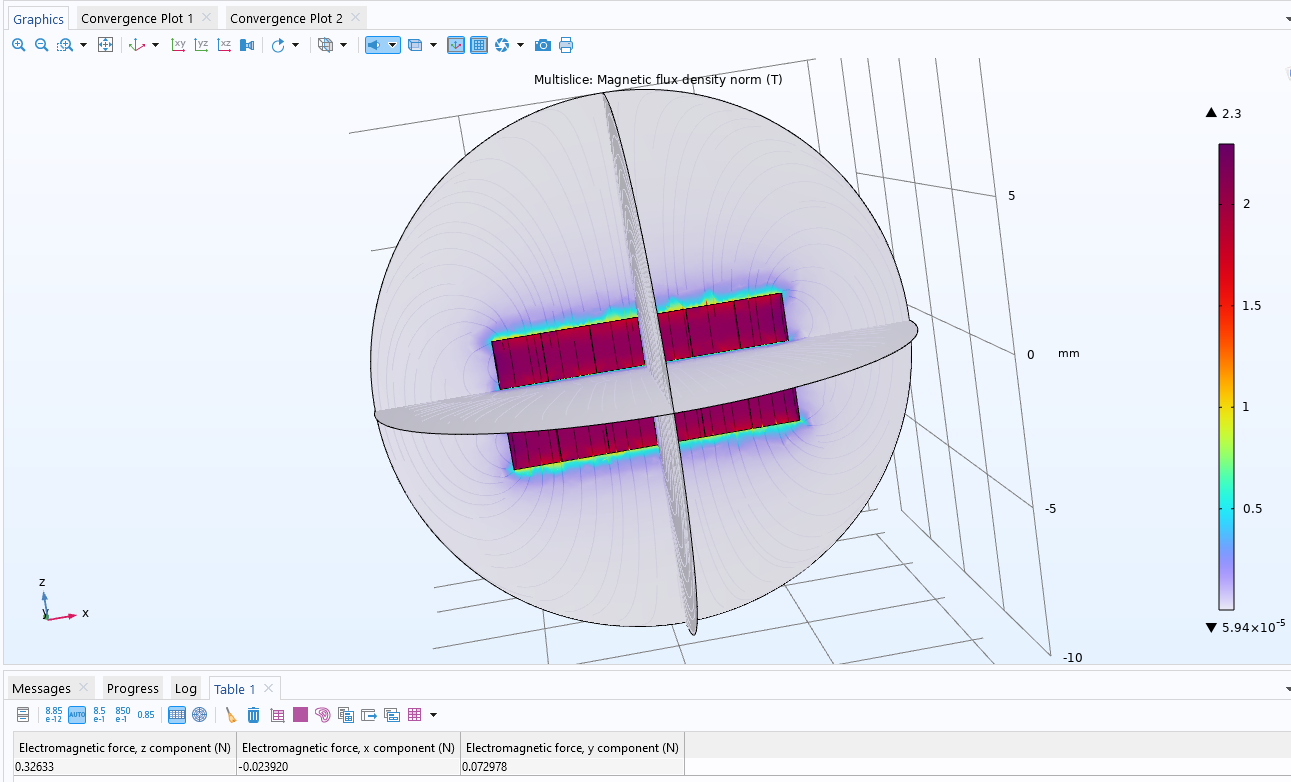Click the Zoom In icon
Image resolution: width=1291 pixels, height=782 pixels.
click(19, 45)
